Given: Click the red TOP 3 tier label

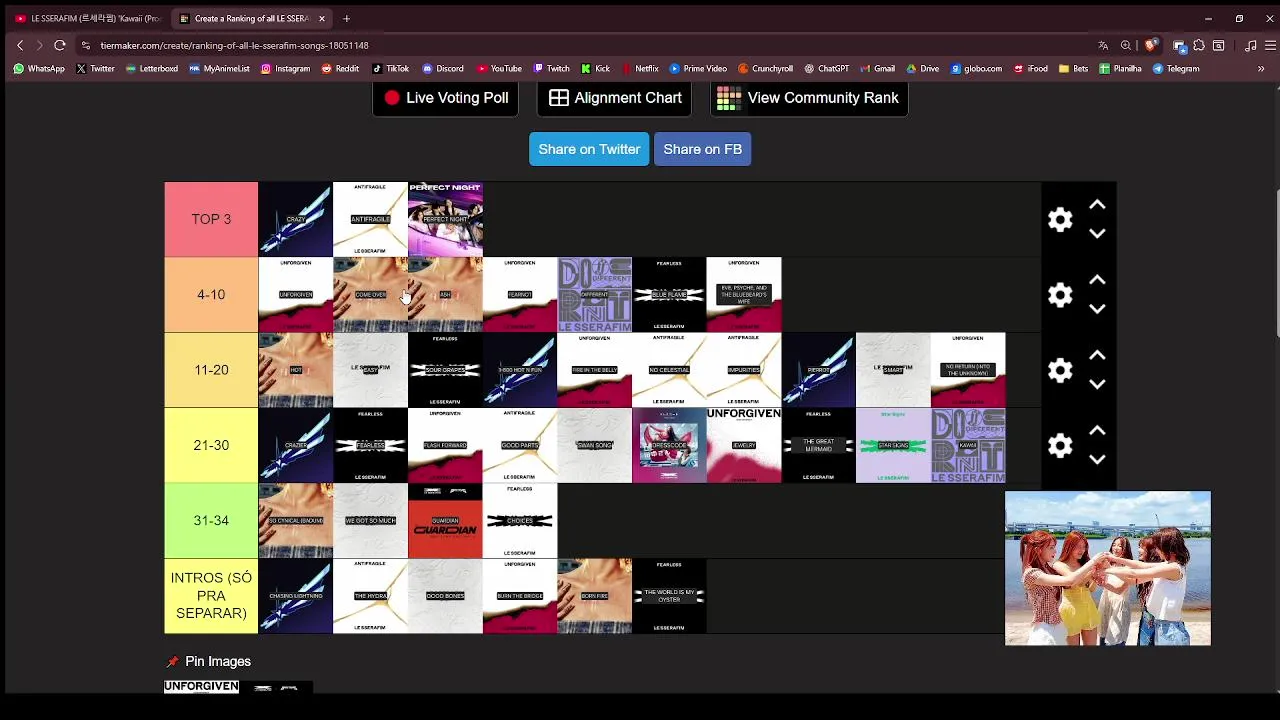Looking at the screenshot, I should coord(211,219).
